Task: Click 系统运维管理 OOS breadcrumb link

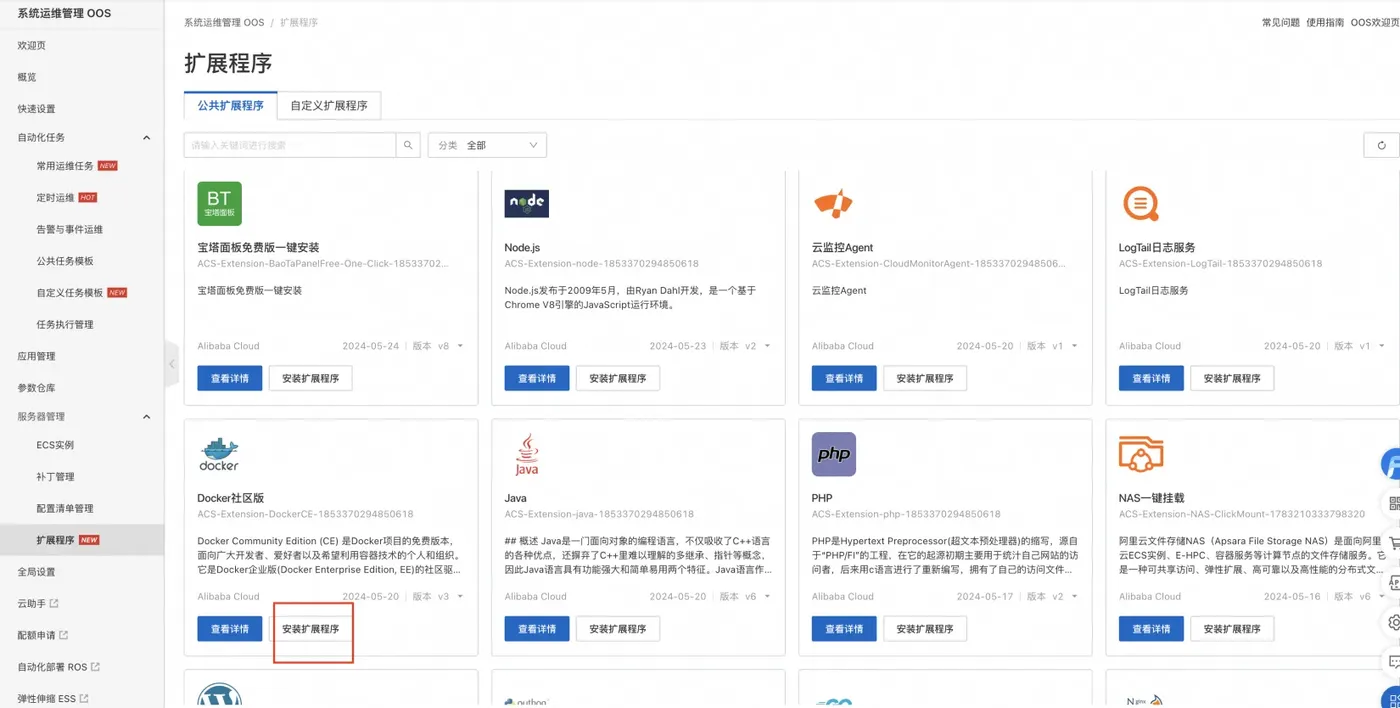Action: (x=224, y=22)
